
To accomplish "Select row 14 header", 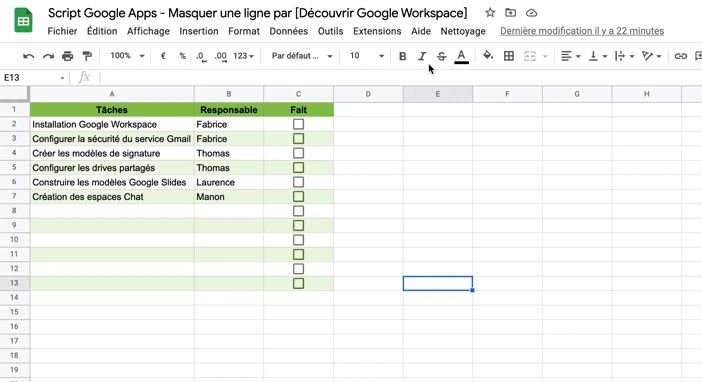I will click(14, 297).
